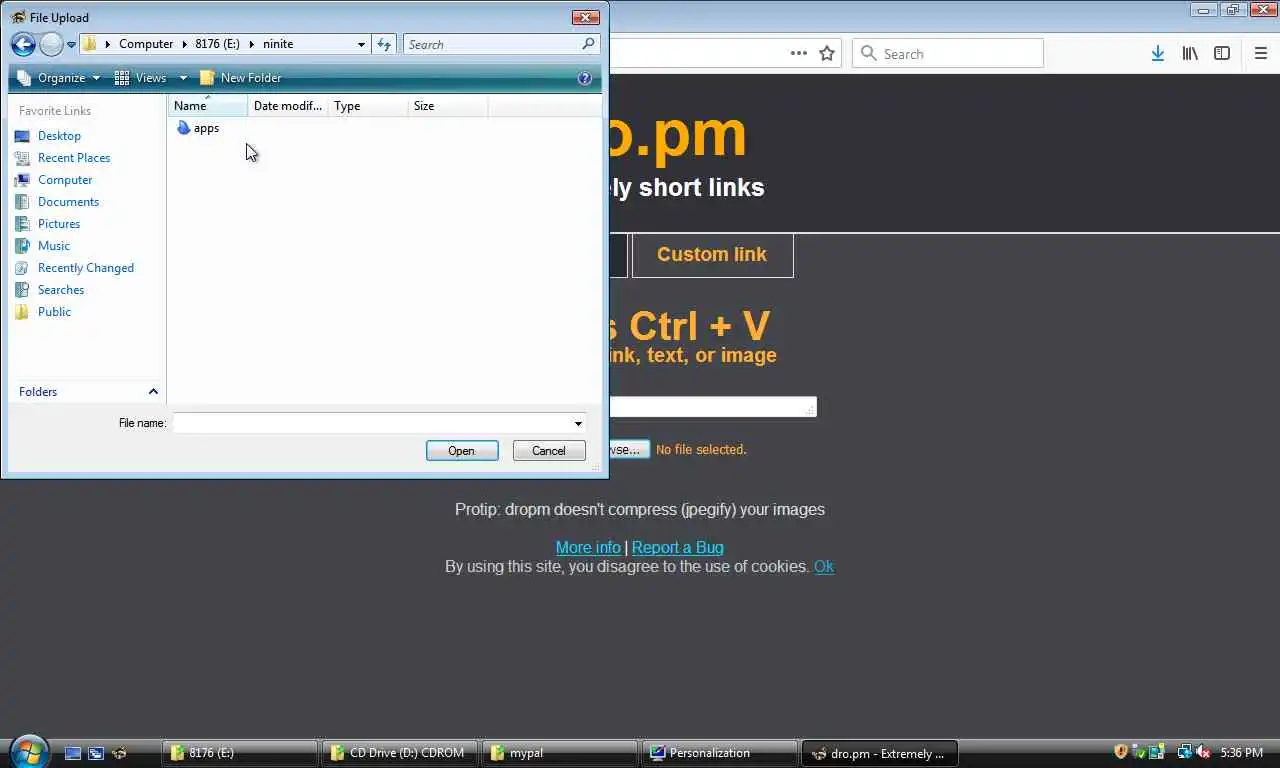Open Pictures favorite link
1280x768 pixels.
pyautogui.click(x=58, y=224)
